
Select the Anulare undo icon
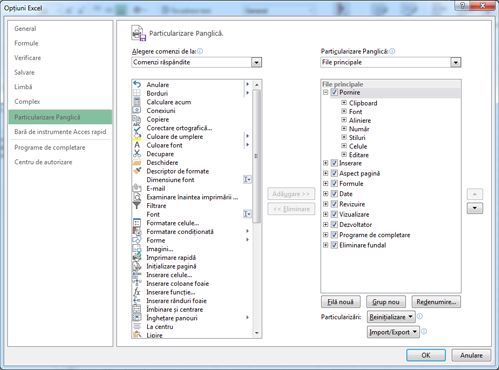[137, 84]
